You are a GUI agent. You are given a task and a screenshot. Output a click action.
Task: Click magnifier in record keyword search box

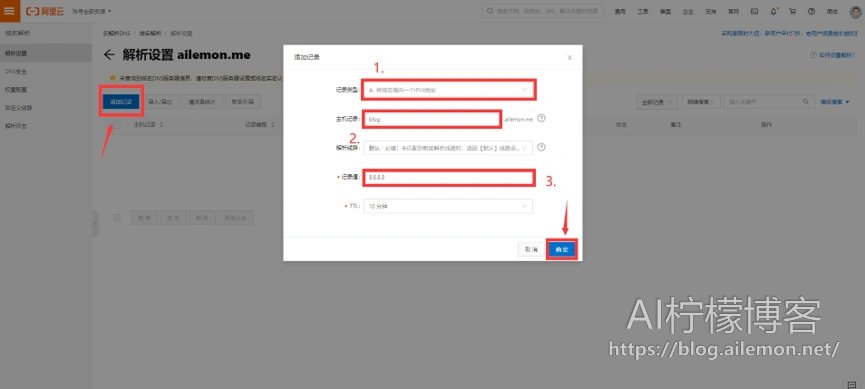coord(805,102)
